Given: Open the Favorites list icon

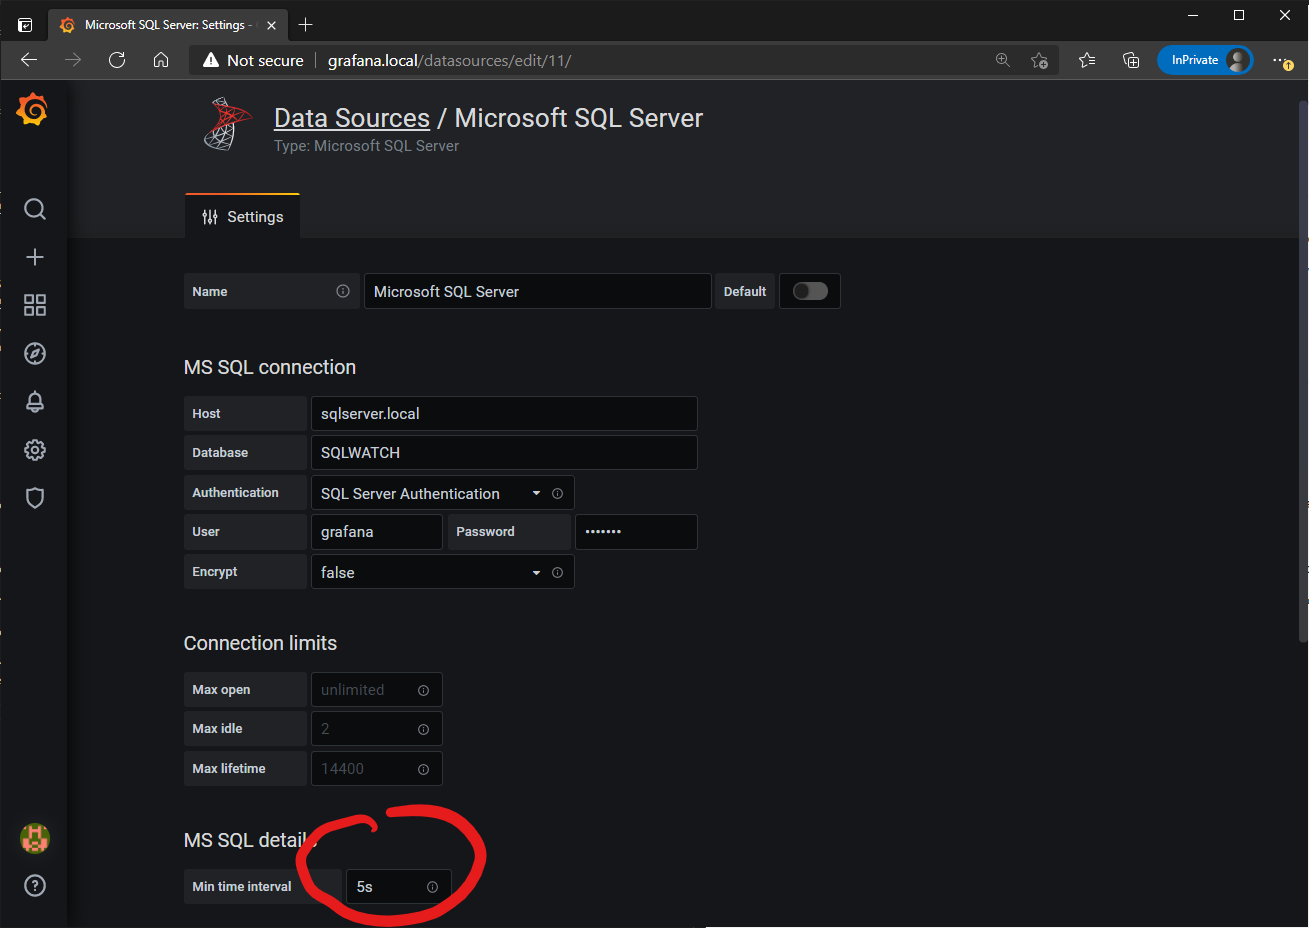Looking at the screenshot, I should click(x=1087, y=60).
